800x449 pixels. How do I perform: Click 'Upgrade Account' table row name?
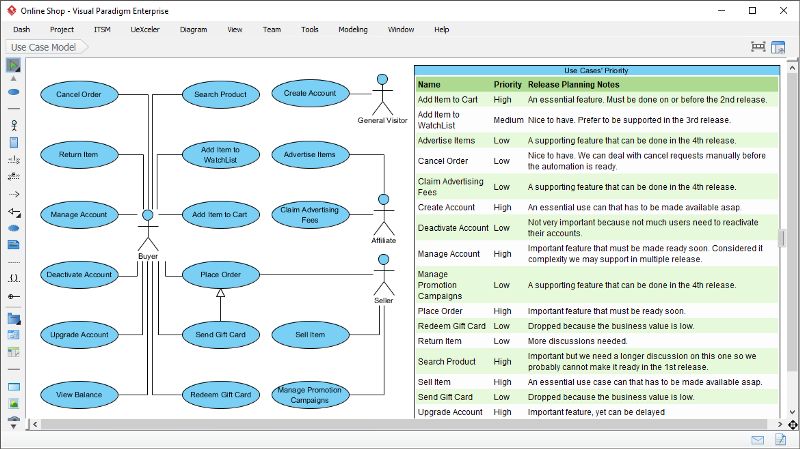(x=450, y=412)
